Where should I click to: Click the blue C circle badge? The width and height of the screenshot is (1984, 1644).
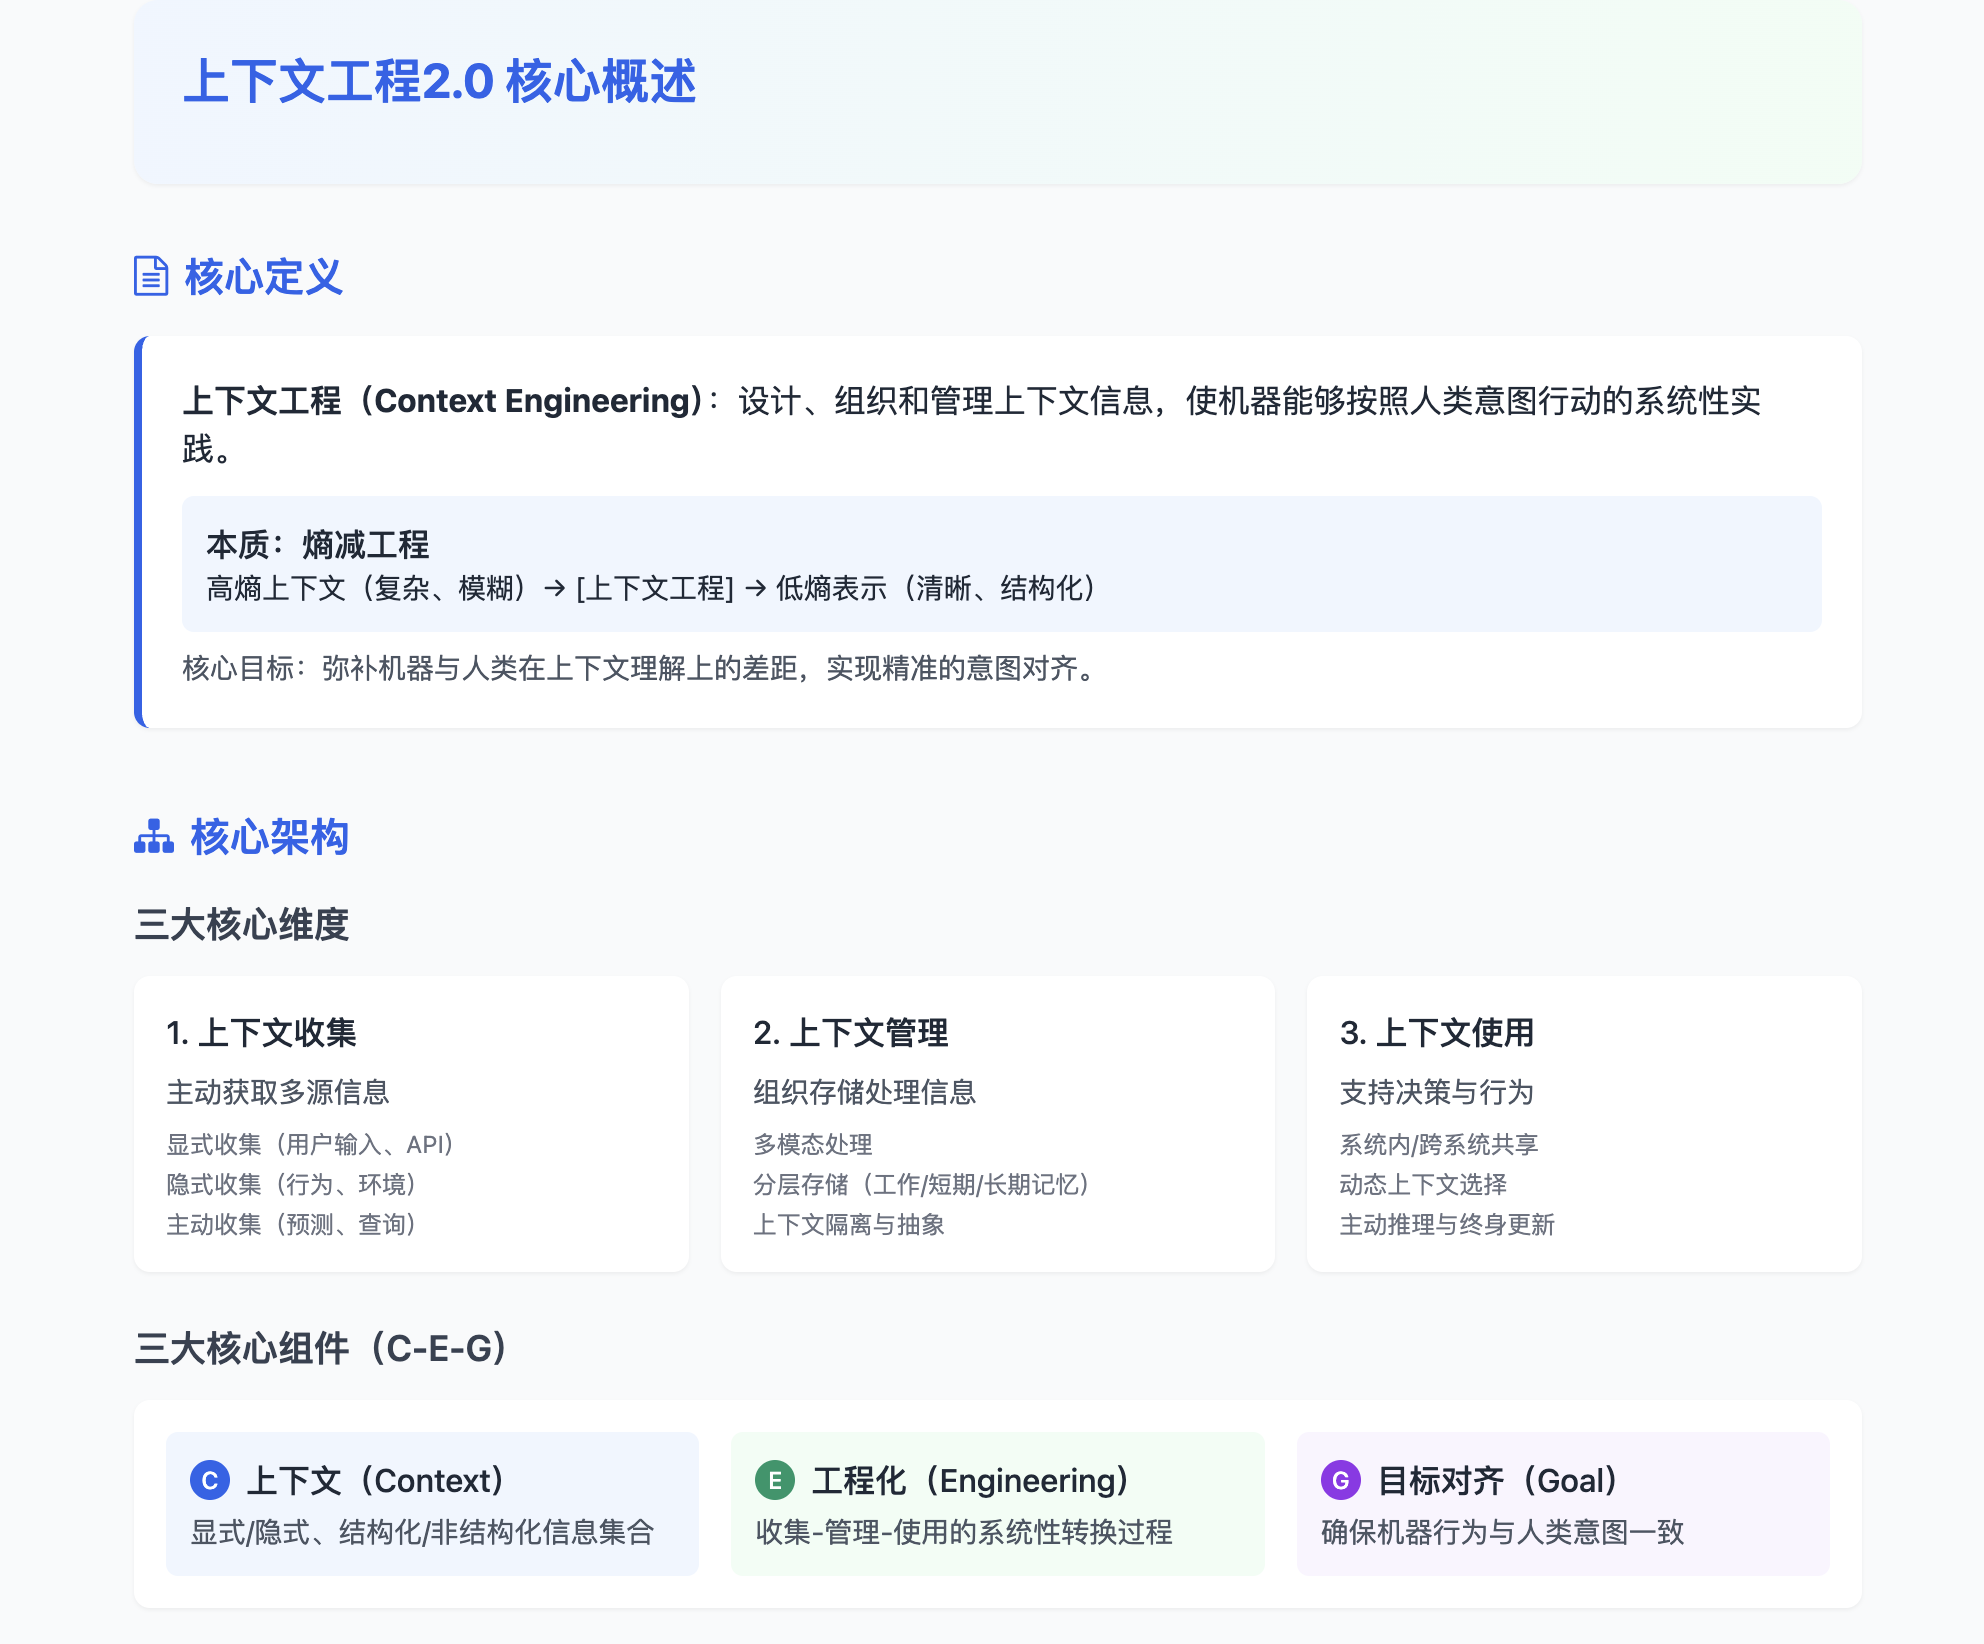point(210,1480)
